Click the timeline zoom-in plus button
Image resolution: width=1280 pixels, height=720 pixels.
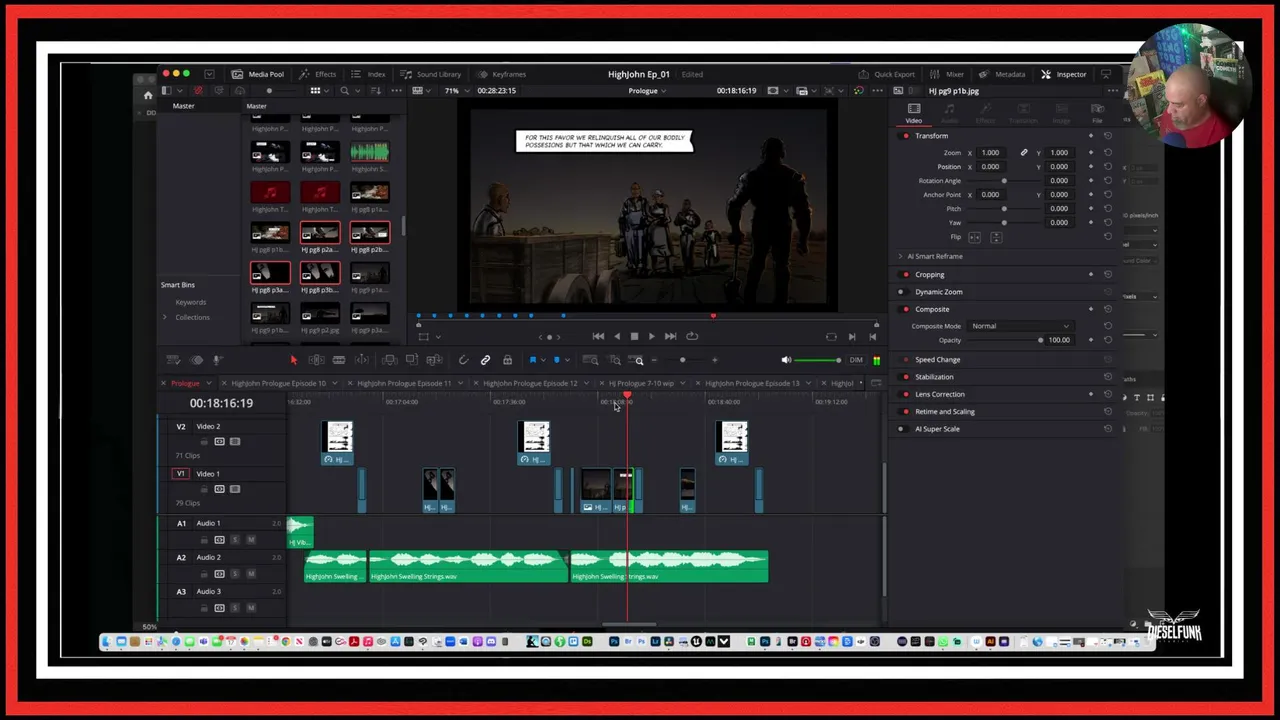point(714,360)
